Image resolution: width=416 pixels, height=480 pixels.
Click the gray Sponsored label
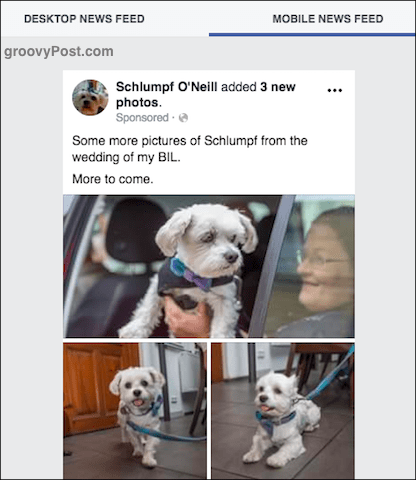[x=142, y=118]
